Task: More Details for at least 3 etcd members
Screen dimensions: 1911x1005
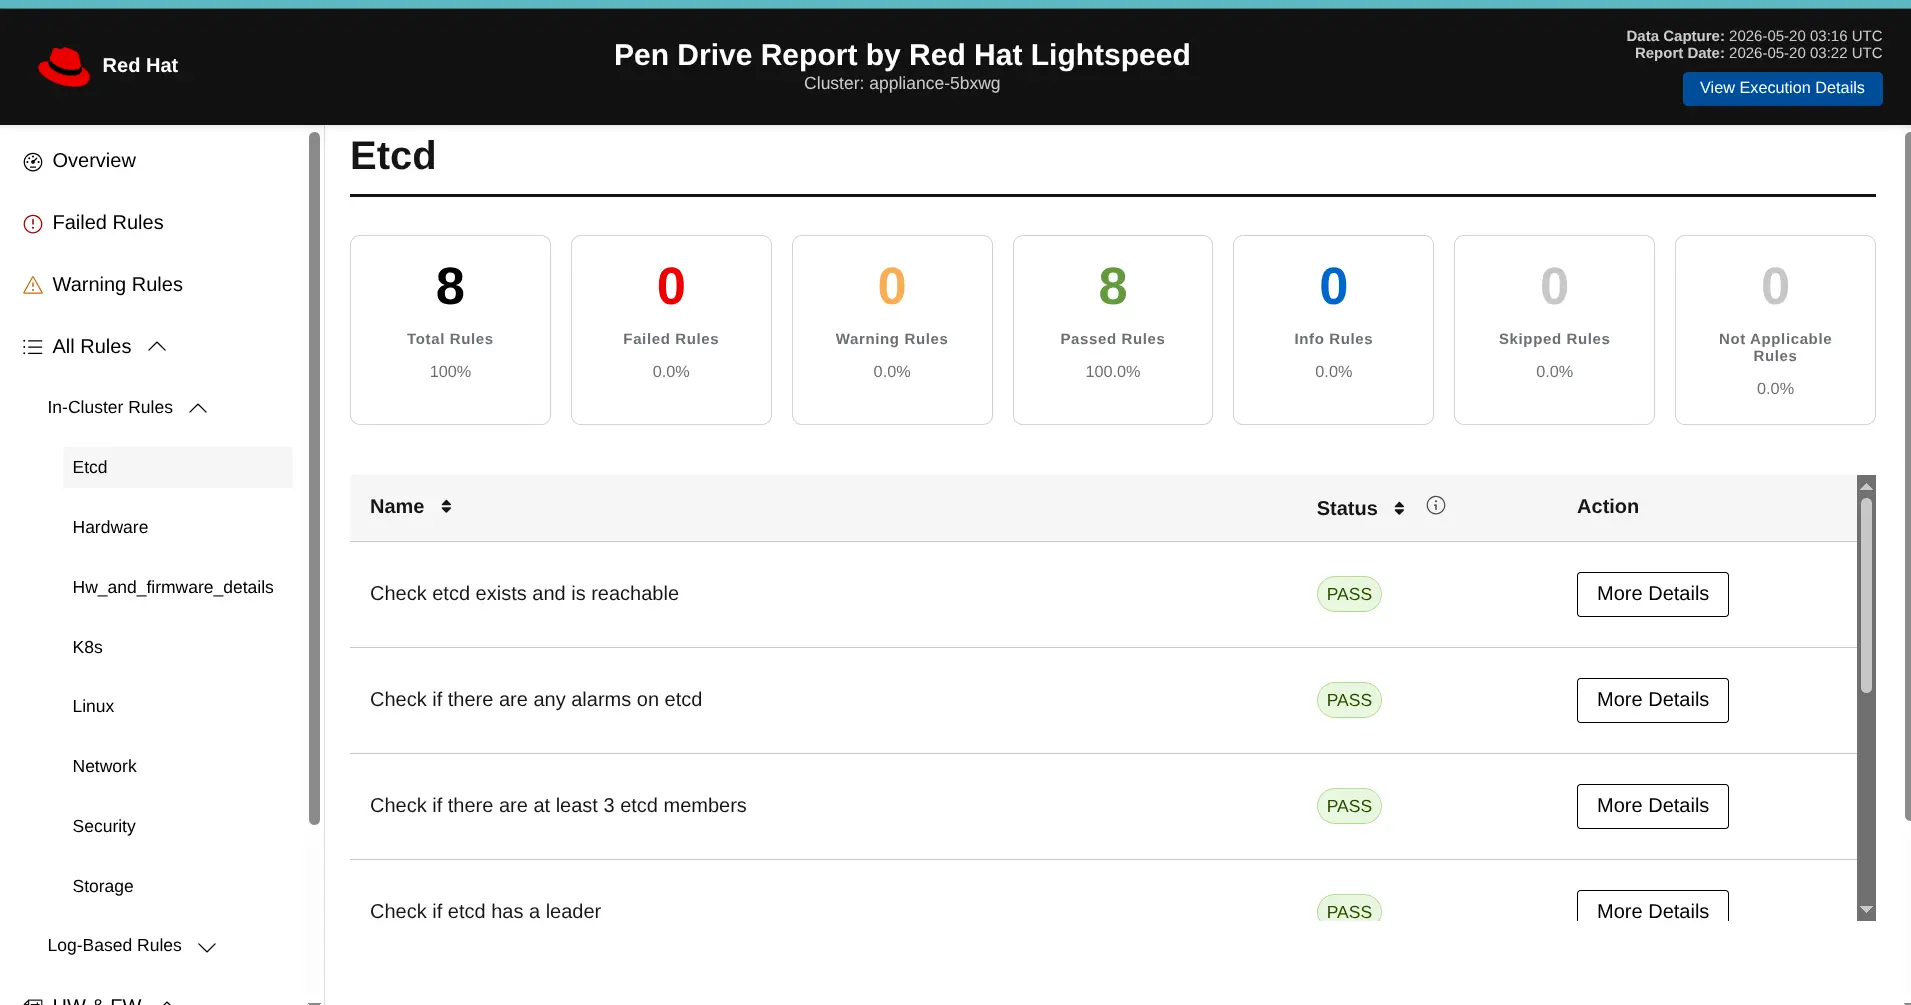Action: [x=1652, y=806]
